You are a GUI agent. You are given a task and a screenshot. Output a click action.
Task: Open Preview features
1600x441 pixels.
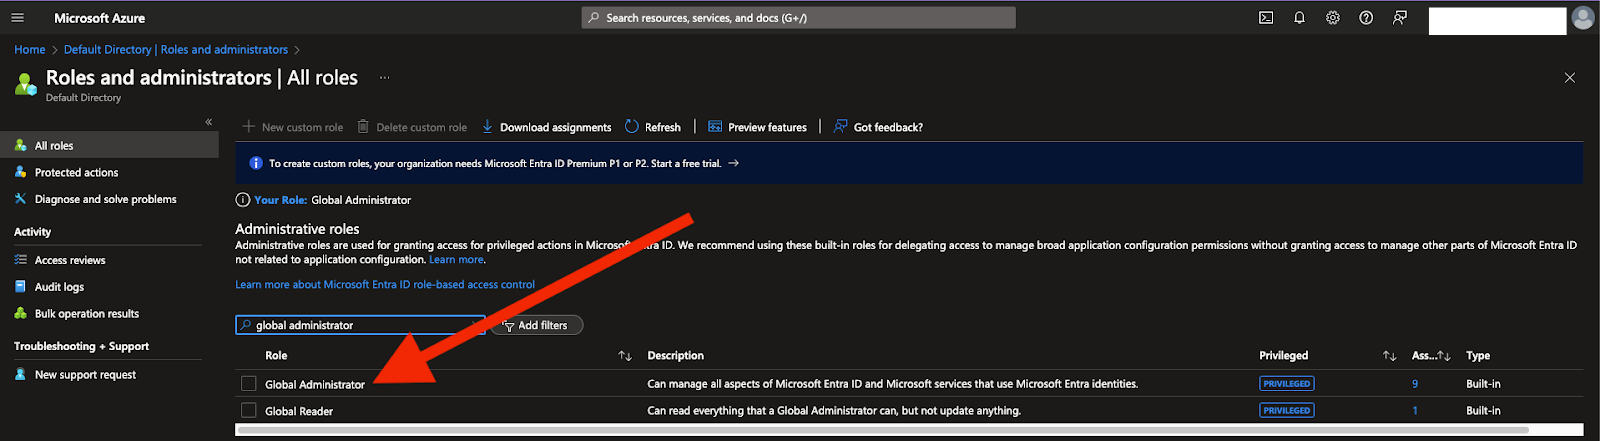click(x=757, y=127)
